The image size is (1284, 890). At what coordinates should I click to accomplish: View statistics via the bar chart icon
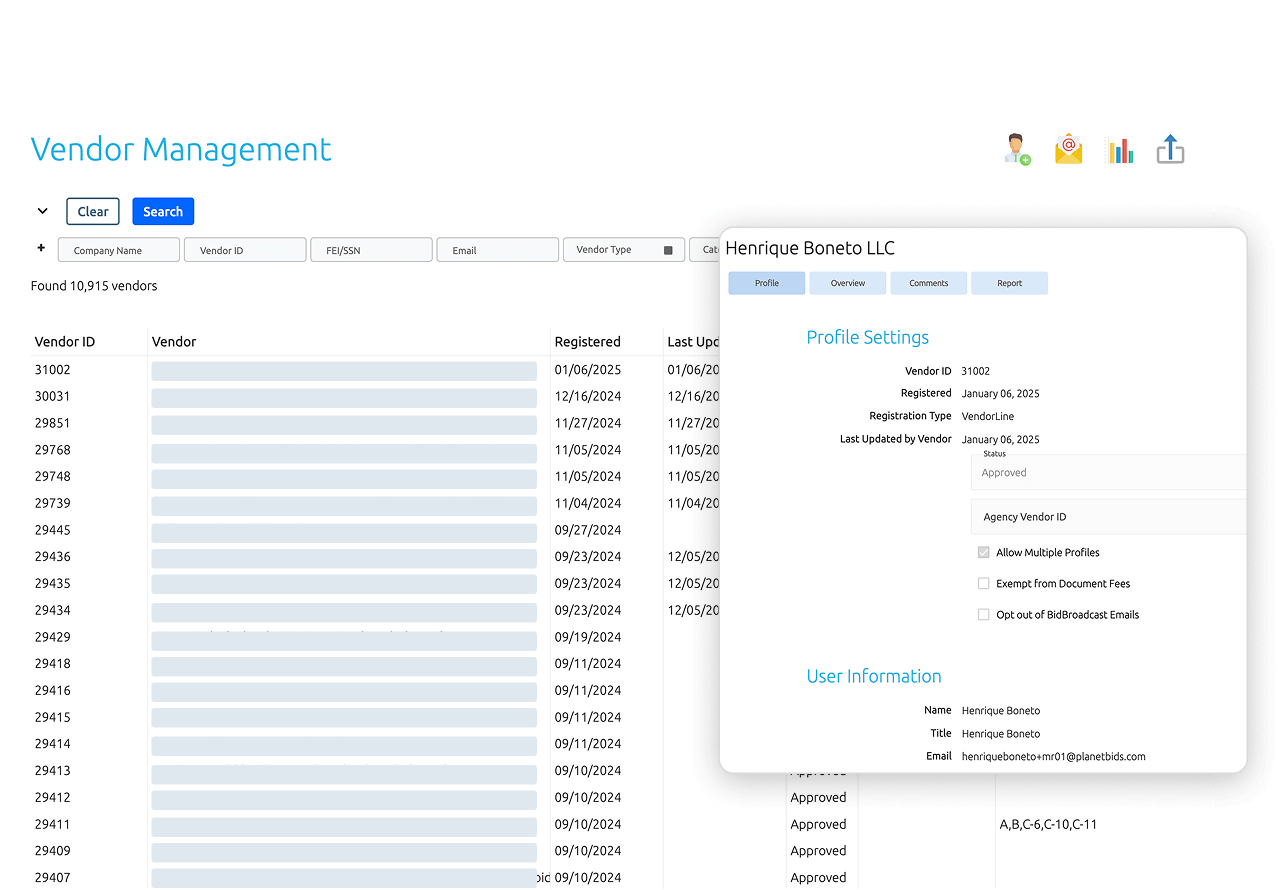(1120, 148)
